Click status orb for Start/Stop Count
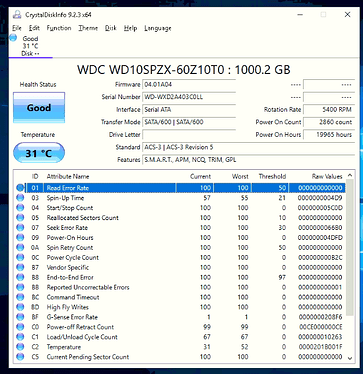 [x=20, y=208]
